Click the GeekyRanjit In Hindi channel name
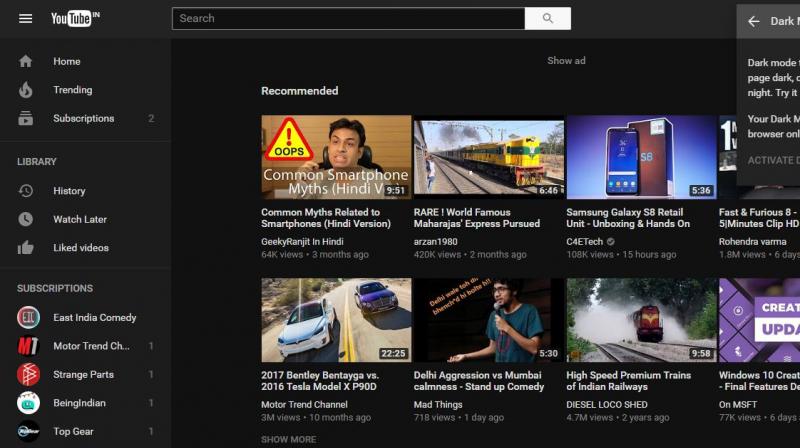 coord(302,242)
